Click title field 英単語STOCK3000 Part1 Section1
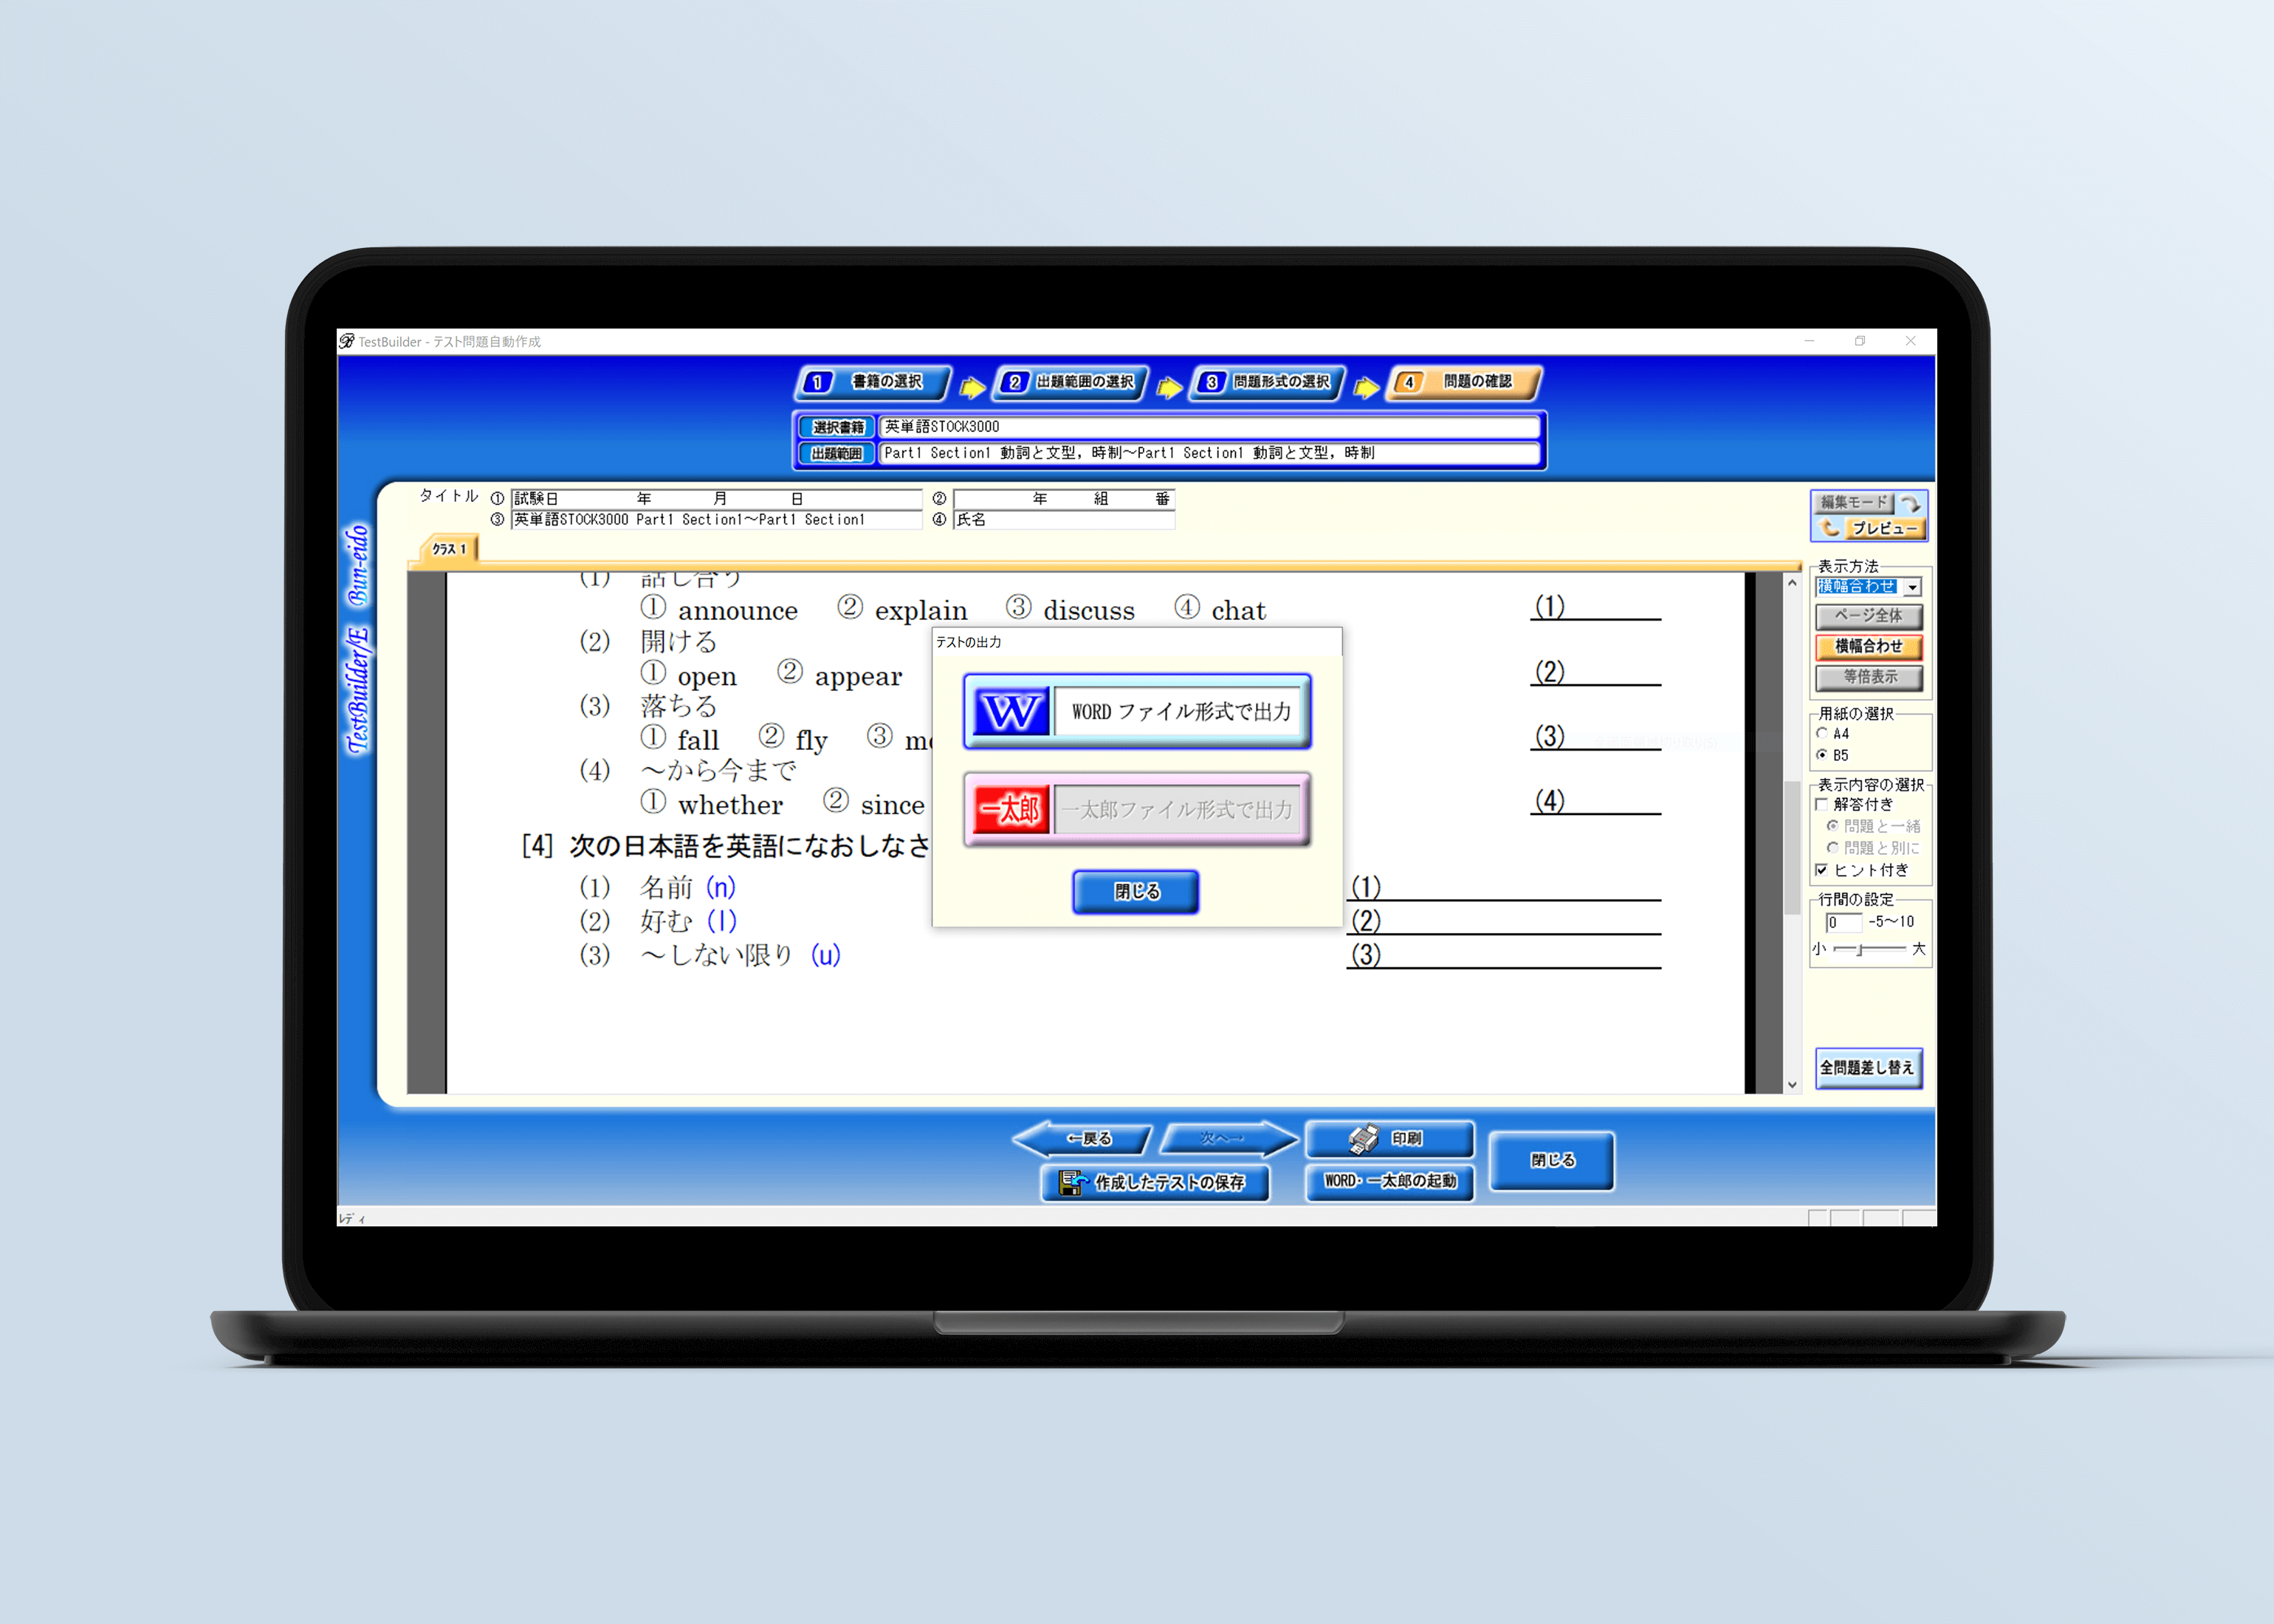 (716, 520)
